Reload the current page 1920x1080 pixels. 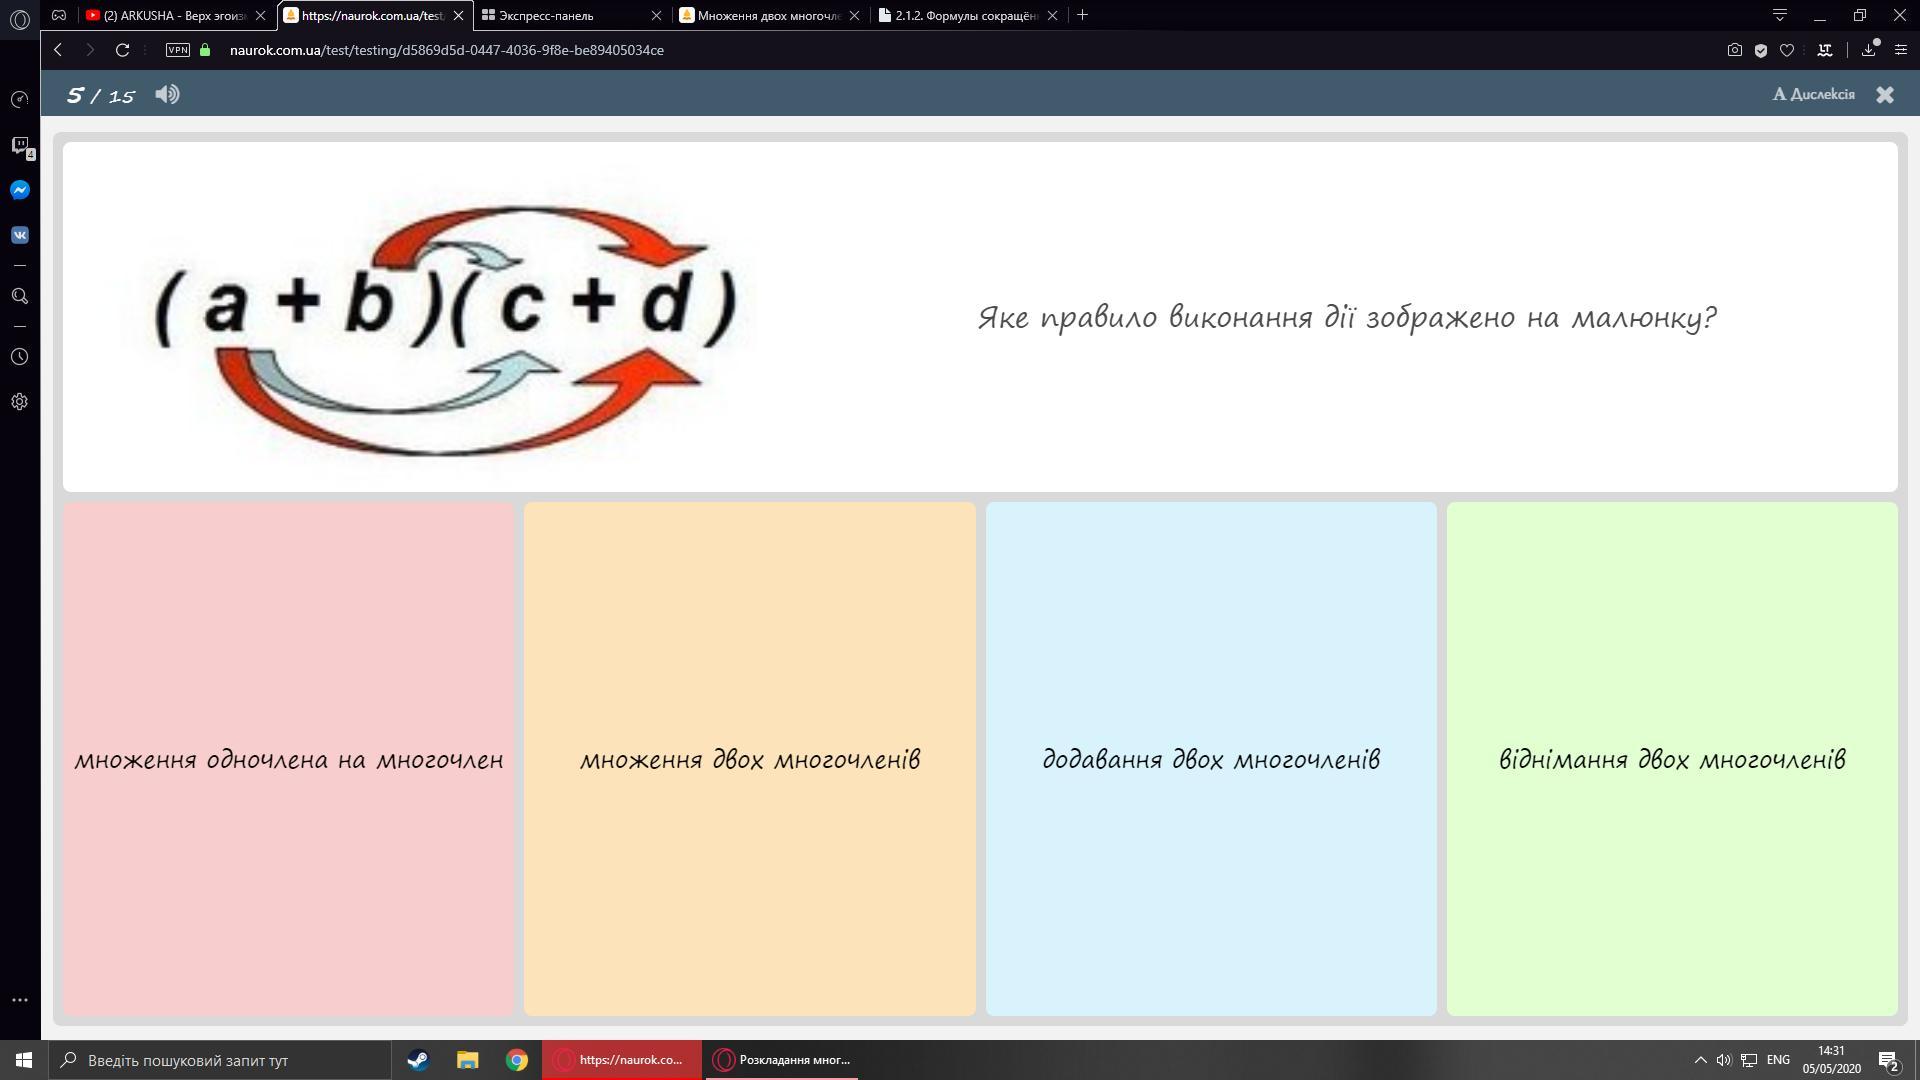pyautogui.click(x=122, y=50)
